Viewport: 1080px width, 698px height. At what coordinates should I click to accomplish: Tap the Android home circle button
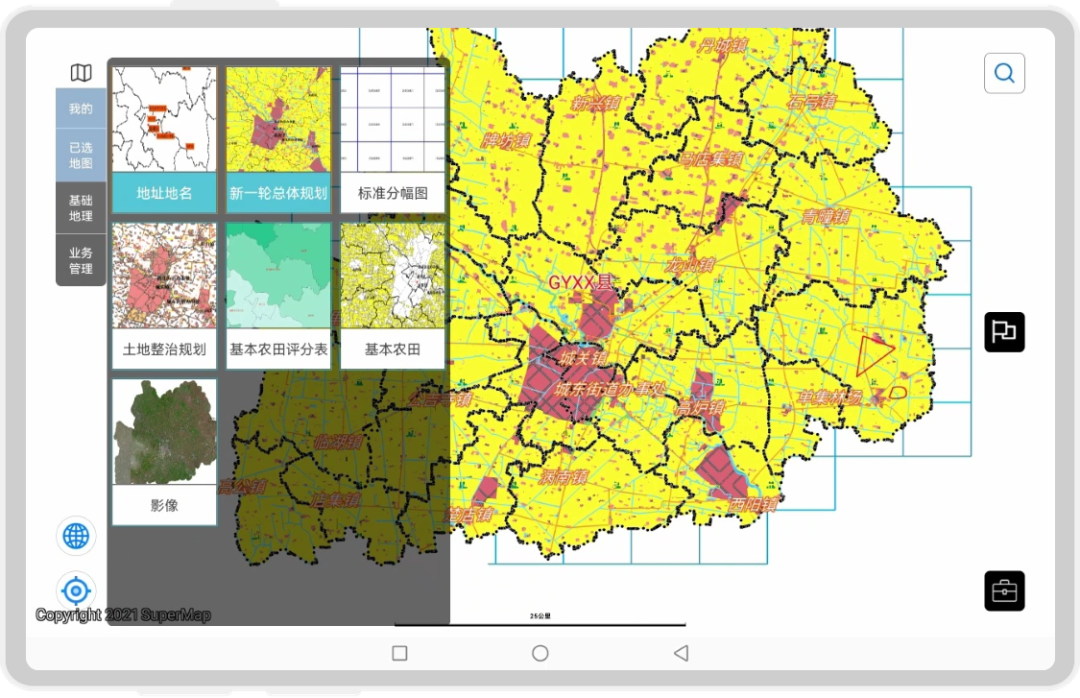pos(540,653)
